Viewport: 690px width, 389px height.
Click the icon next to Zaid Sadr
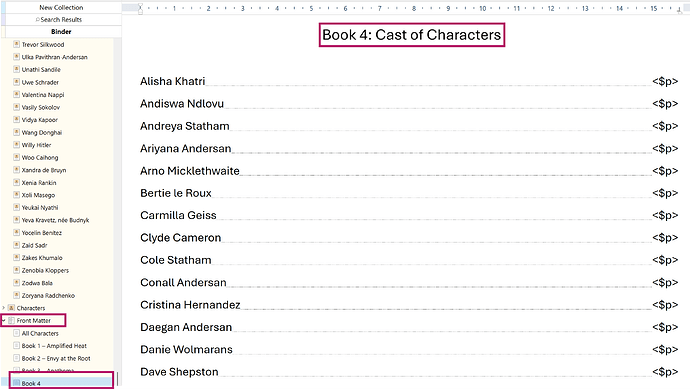tap(16, 245)
